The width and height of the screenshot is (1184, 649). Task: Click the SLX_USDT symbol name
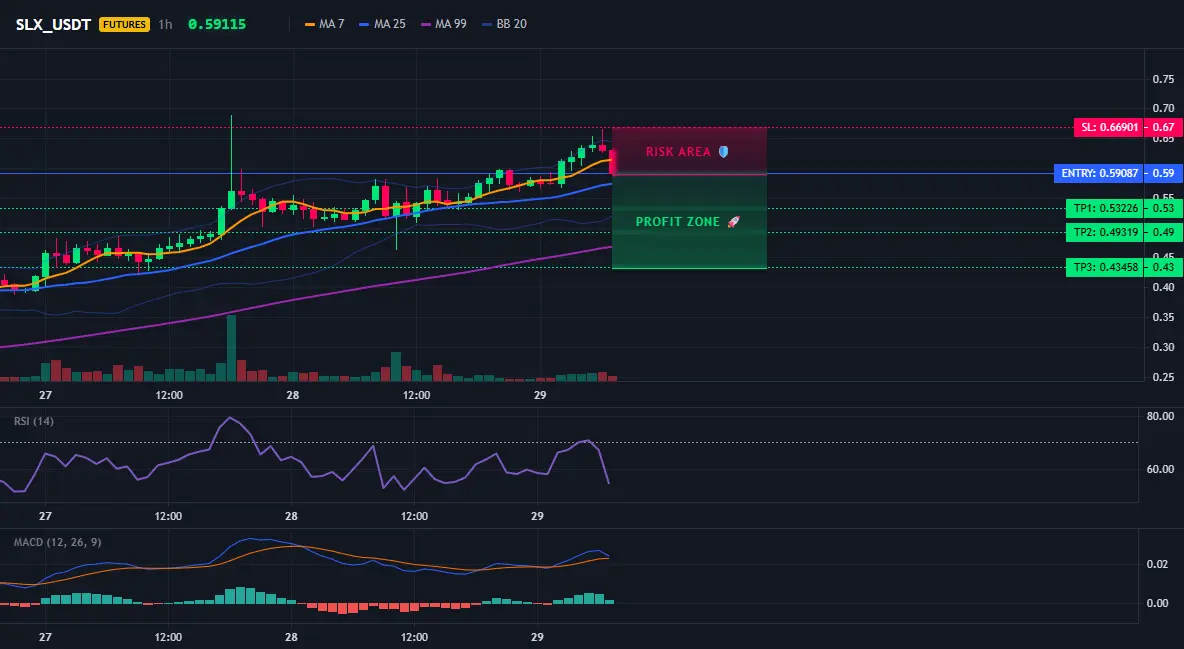tap(54, 24)
